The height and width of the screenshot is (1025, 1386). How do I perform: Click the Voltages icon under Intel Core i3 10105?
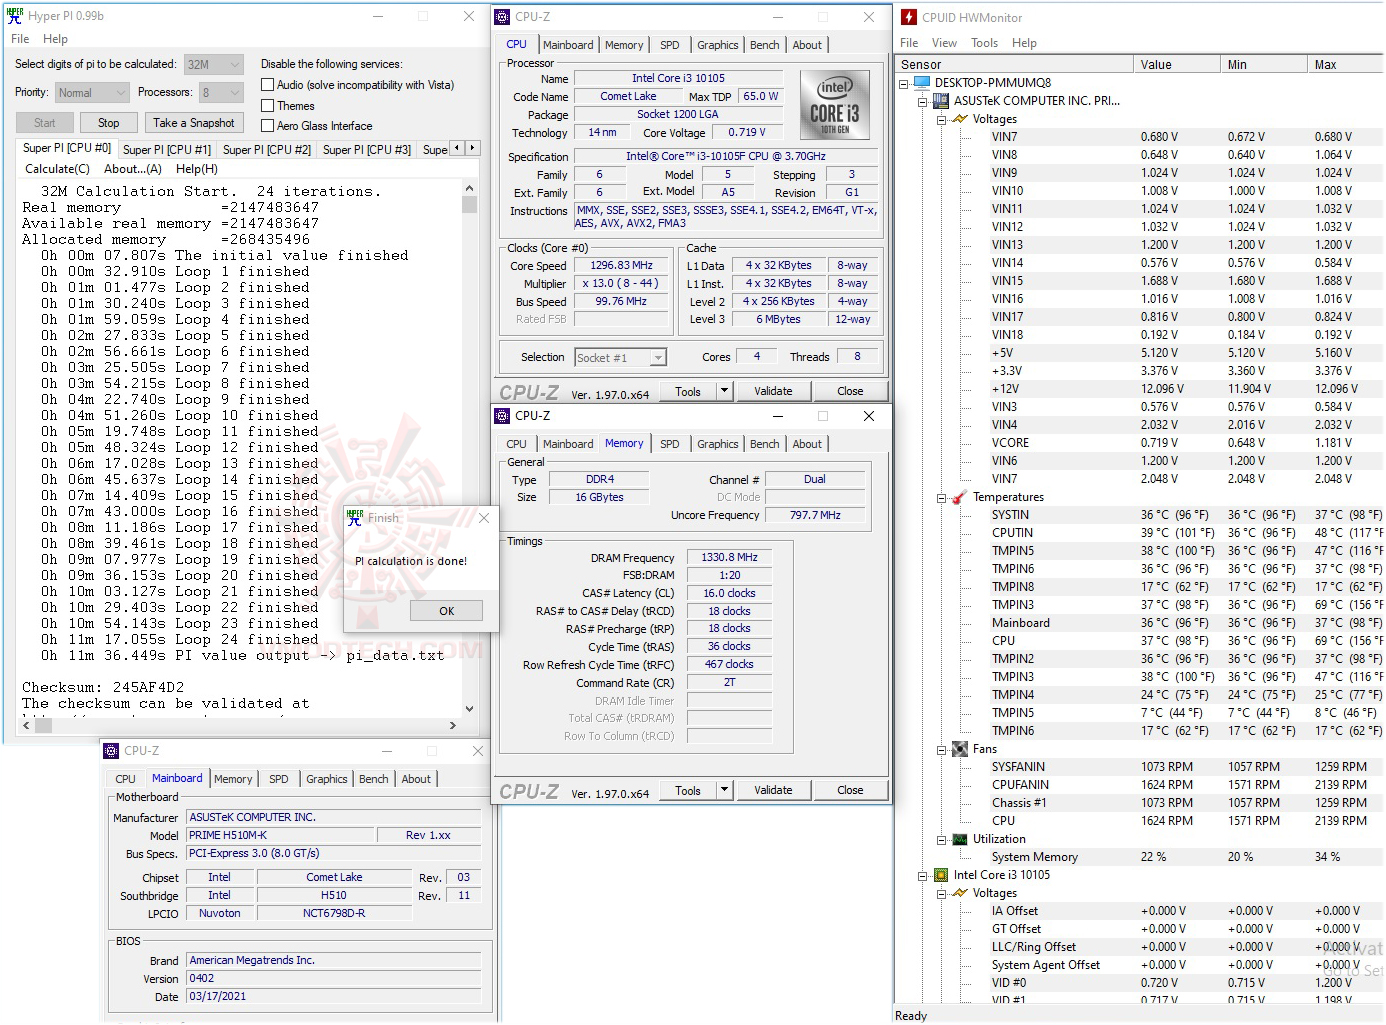click(x=960, y=893)
